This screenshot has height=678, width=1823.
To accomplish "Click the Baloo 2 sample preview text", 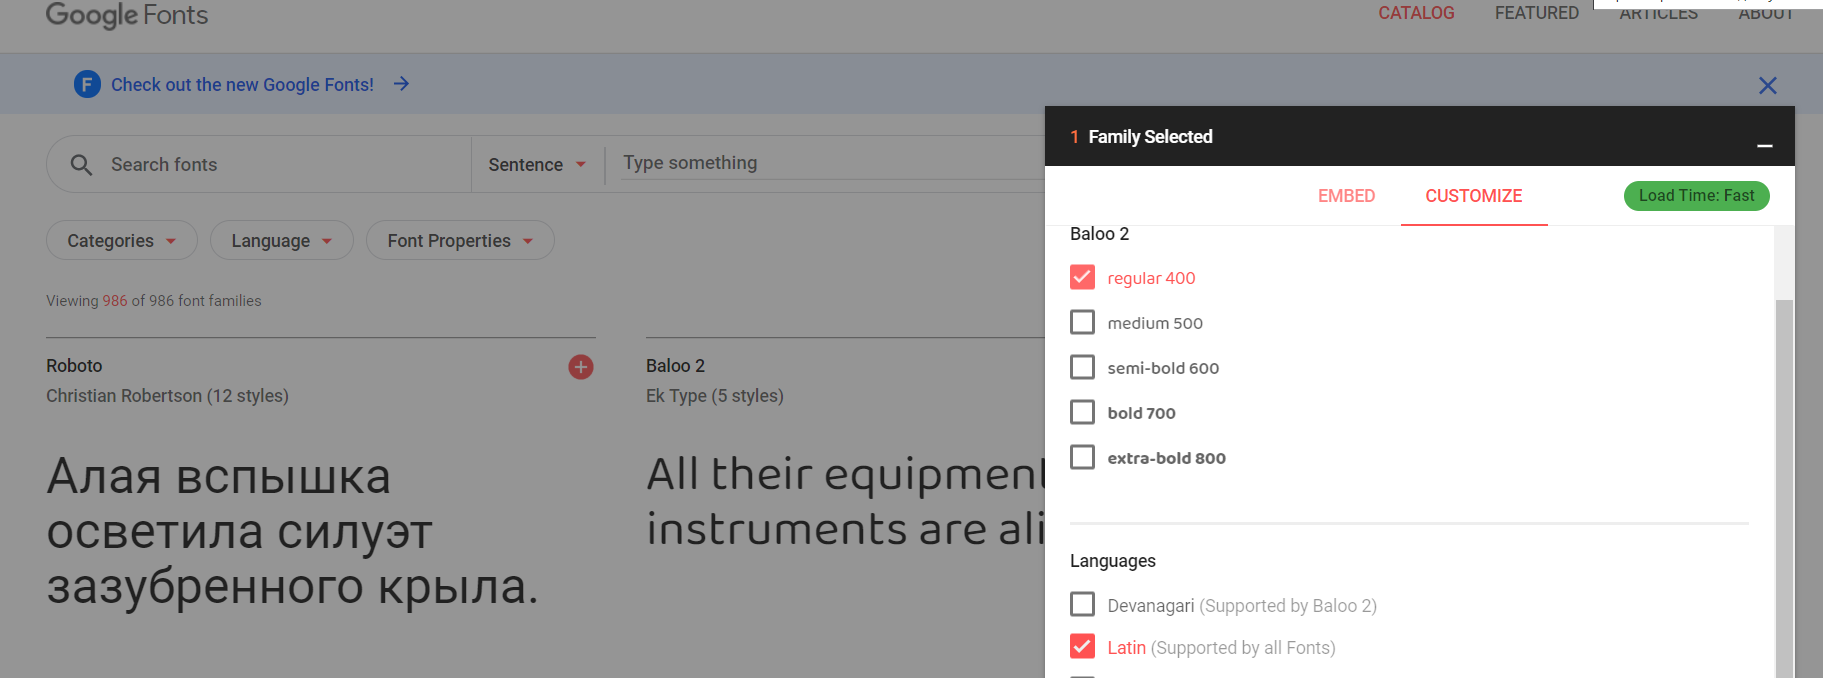I will pos(845,501).
